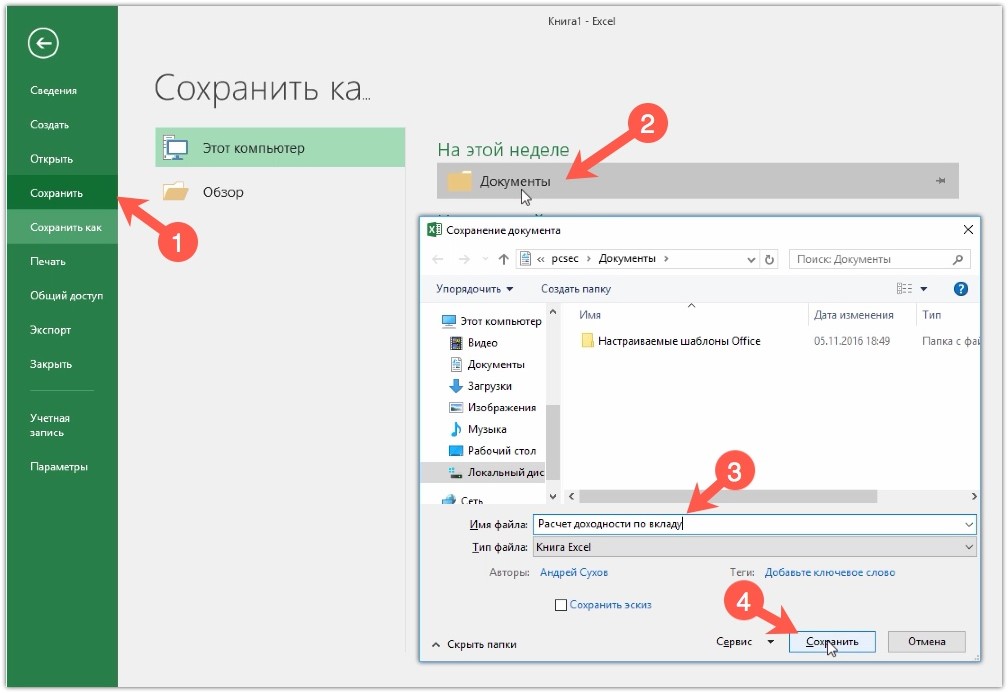Open Экспорт in the sidebar

click(x=51, y=330)
